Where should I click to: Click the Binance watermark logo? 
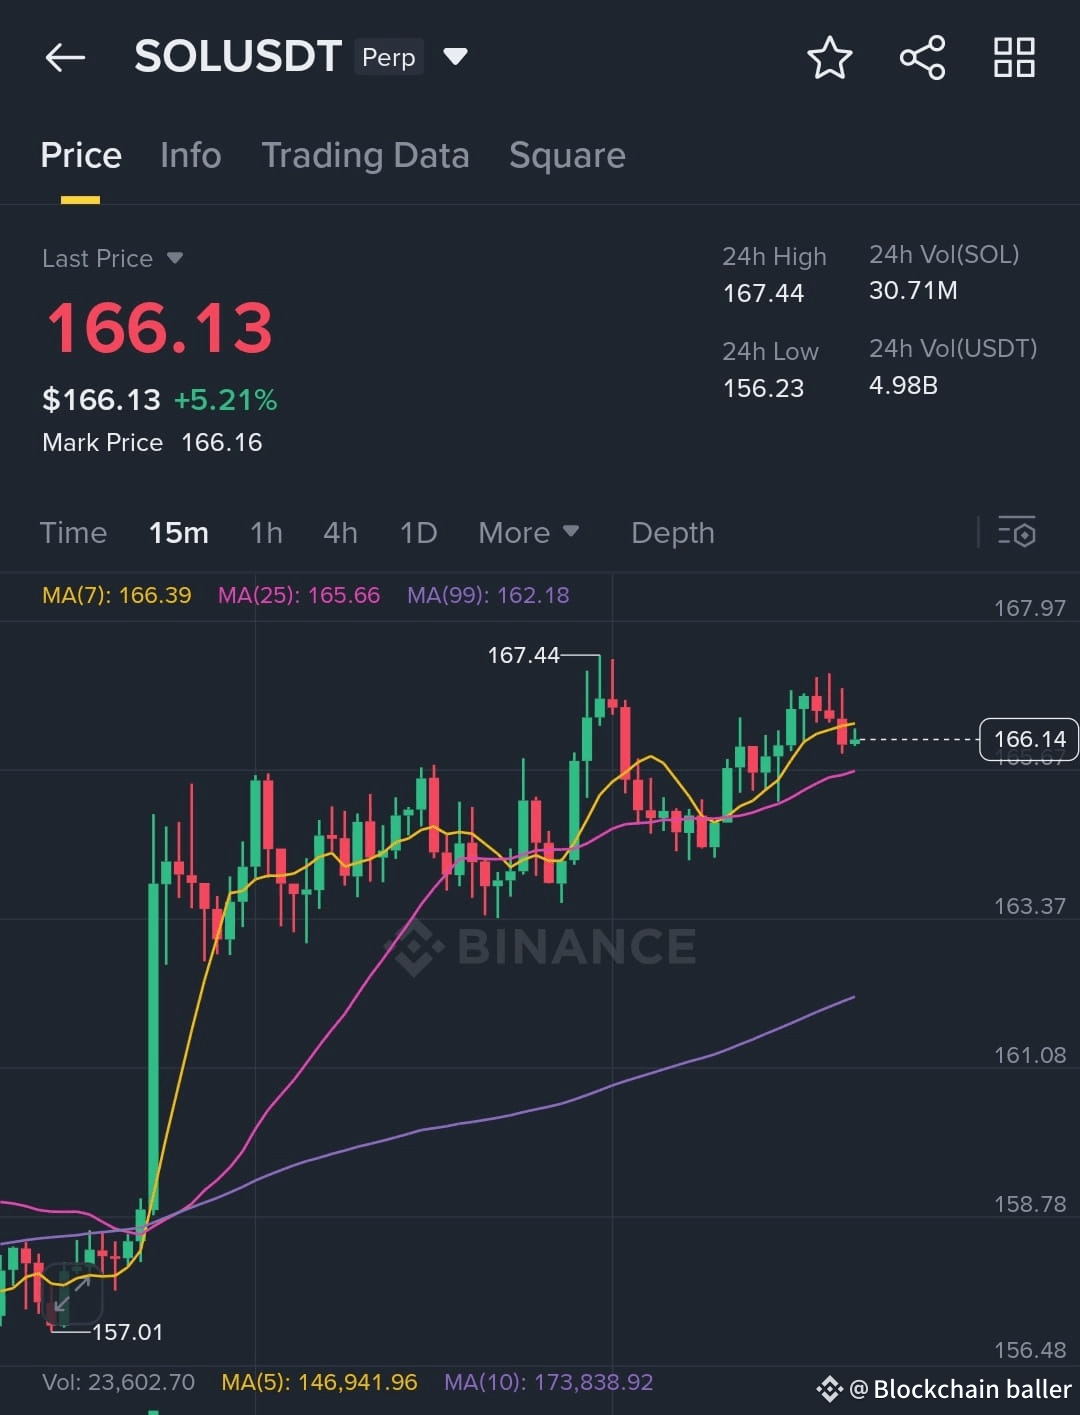click(541, 946)
